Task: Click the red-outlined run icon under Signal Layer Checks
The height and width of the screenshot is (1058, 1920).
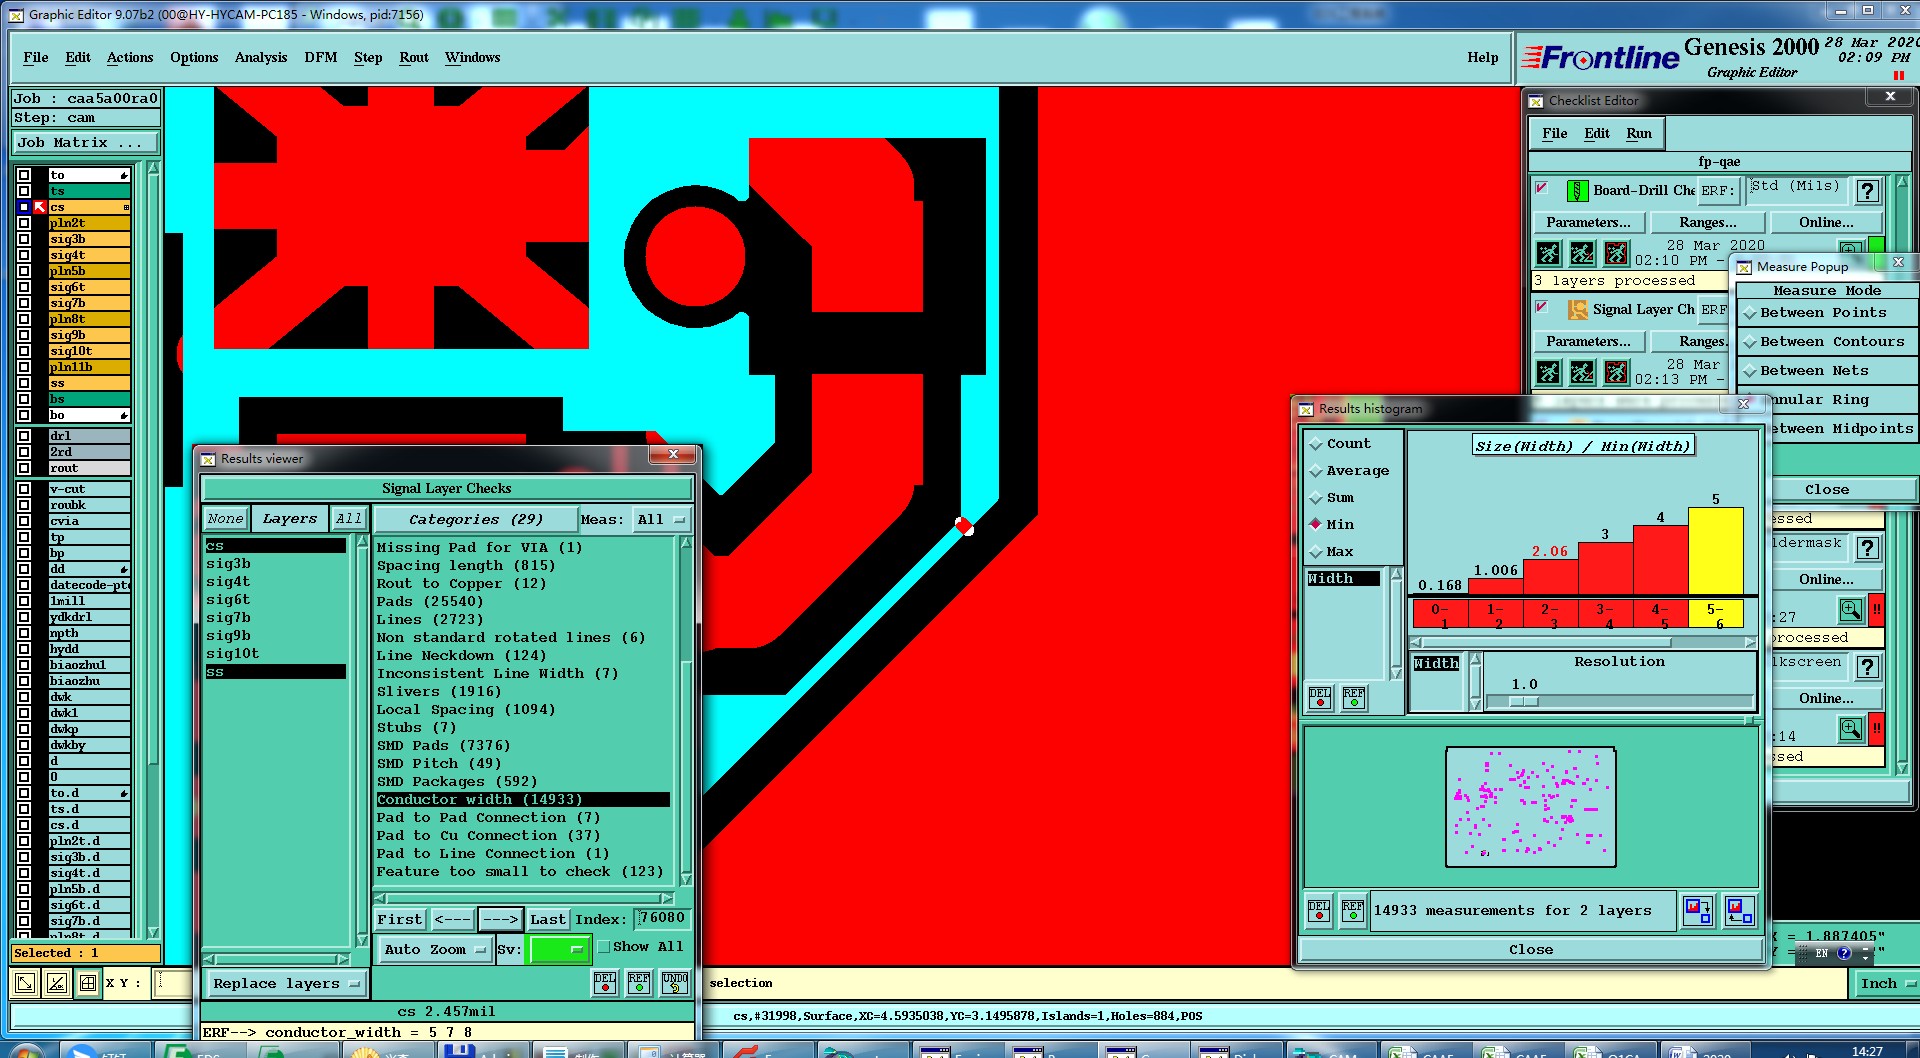Action: pyautogui.click(x=1616, y=372)
